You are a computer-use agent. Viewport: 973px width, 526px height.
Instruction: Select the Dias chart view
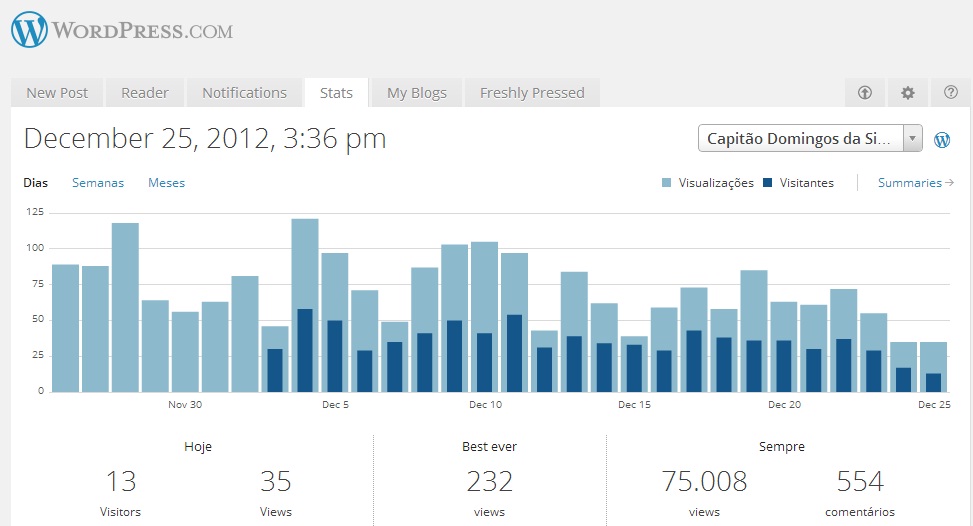(35, 183)
